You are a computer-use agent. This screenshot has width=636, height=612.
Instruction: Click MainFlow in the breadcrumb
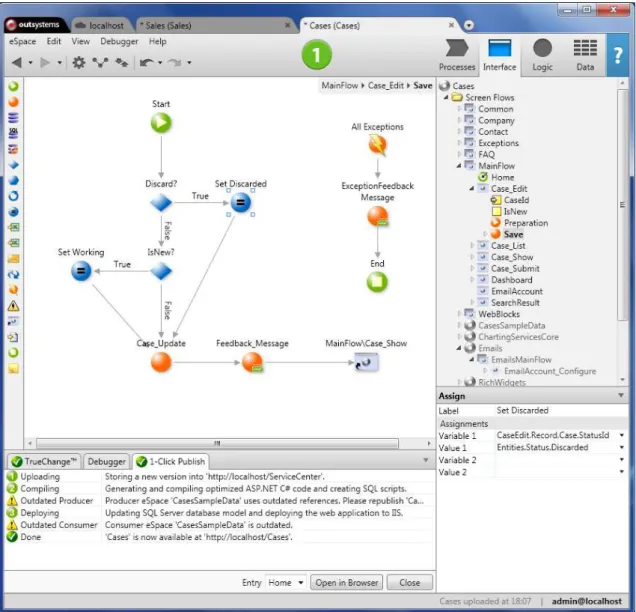click(x=339, y=86)
